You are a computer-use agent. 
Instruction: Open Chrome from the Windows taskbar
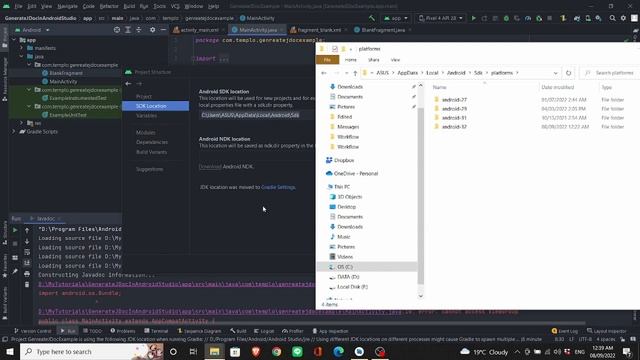[x=276, y=351]
